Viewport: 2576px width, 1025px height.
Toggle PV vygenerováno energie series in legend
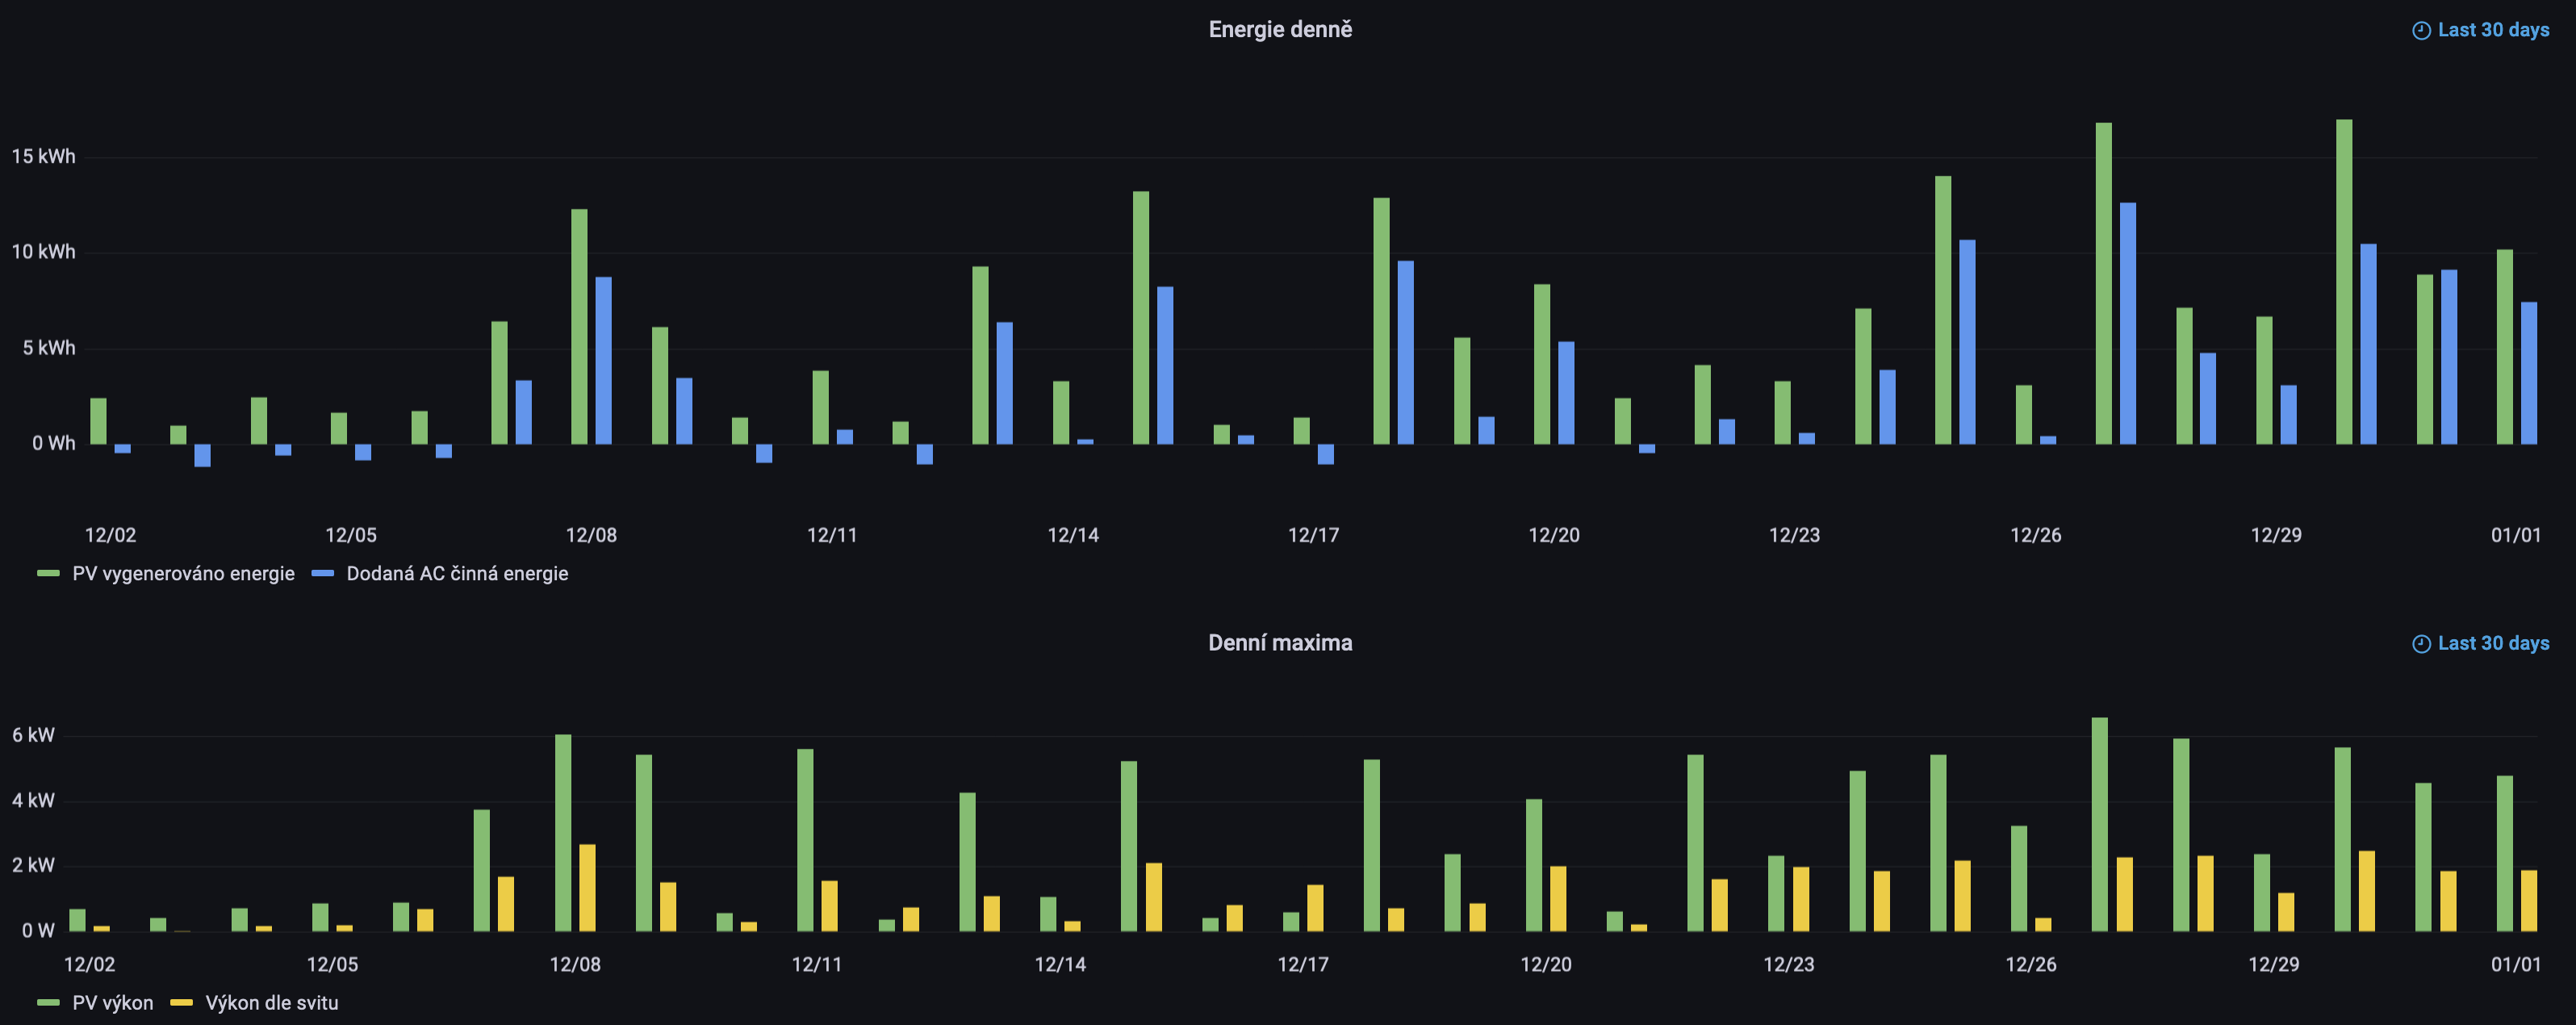[x=183, y=574]
